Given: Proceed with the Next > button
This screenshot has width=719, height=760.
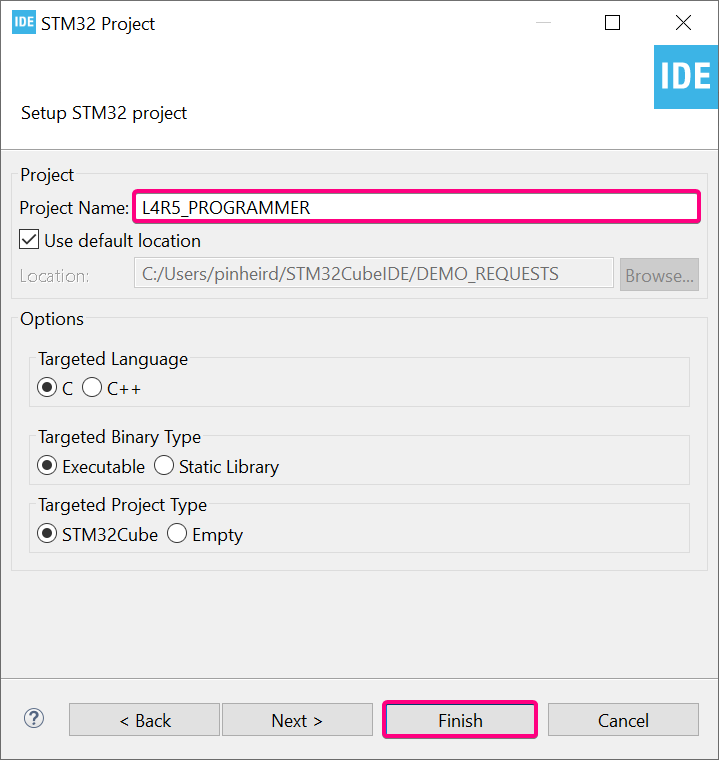Looking at the screenshot, I should (297, 720).
